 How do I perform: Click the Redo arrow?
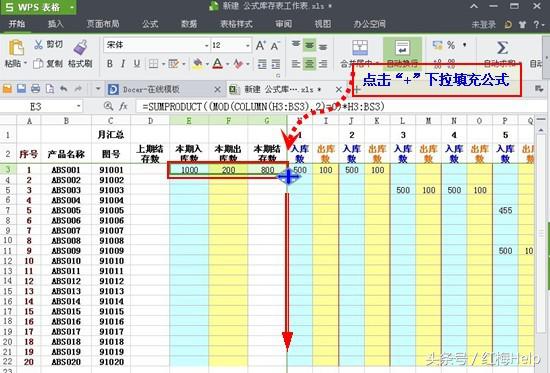[78, 89]
